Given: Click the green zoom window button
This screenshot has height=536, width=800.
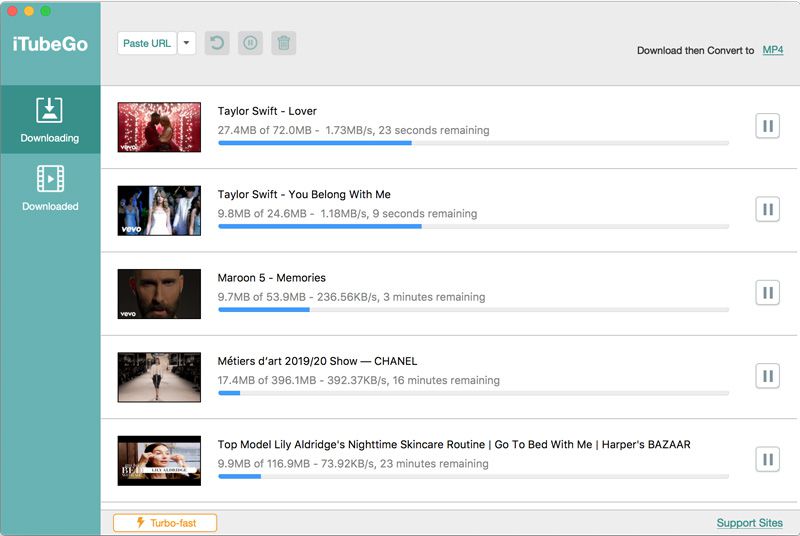Looking at the screenshot, I should point(45,11).
